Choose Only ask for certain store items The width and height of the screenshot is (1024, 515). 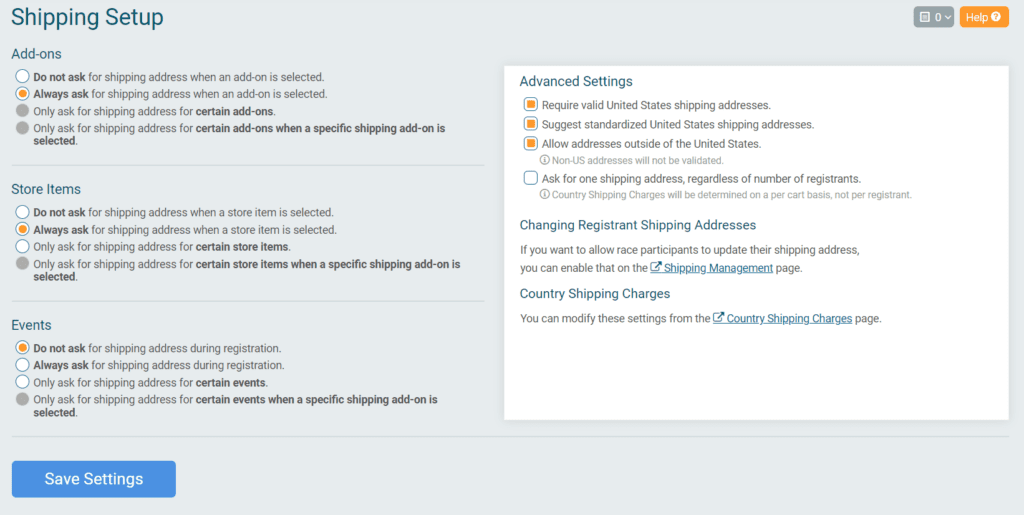click(x=23, y=247)
